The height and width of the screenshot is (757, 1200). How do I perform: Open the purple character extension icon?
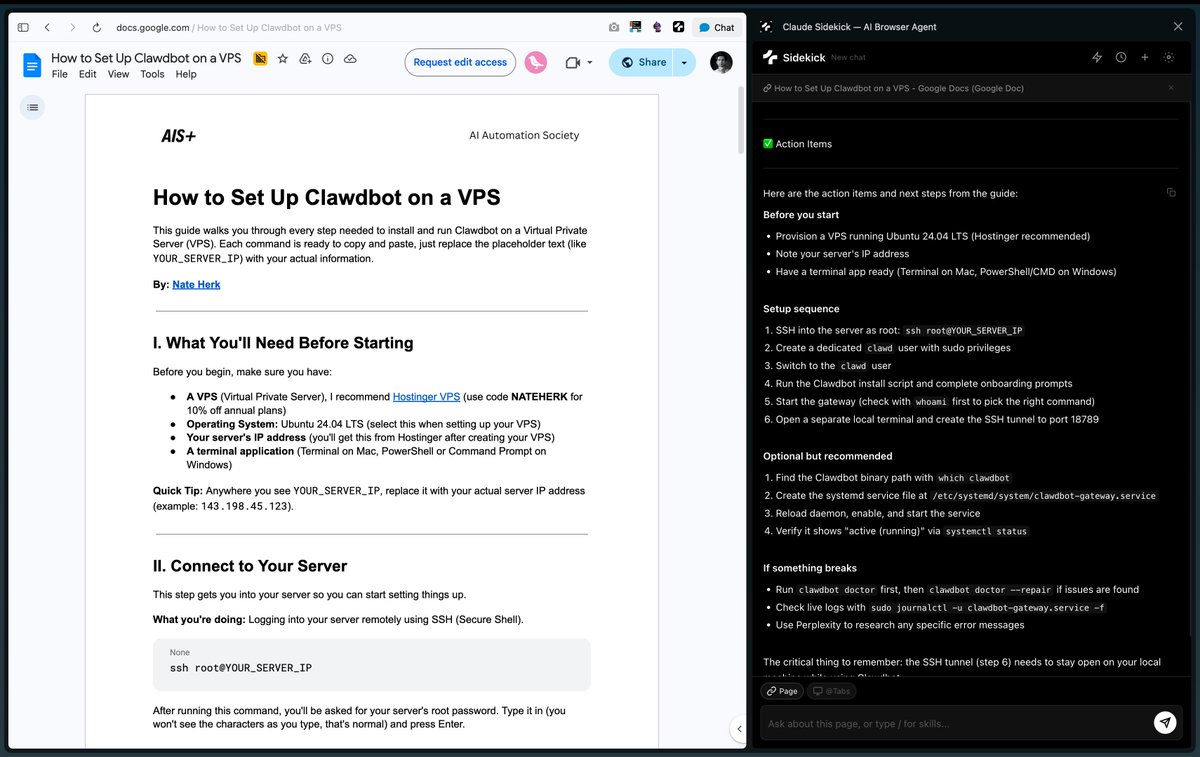657,28
